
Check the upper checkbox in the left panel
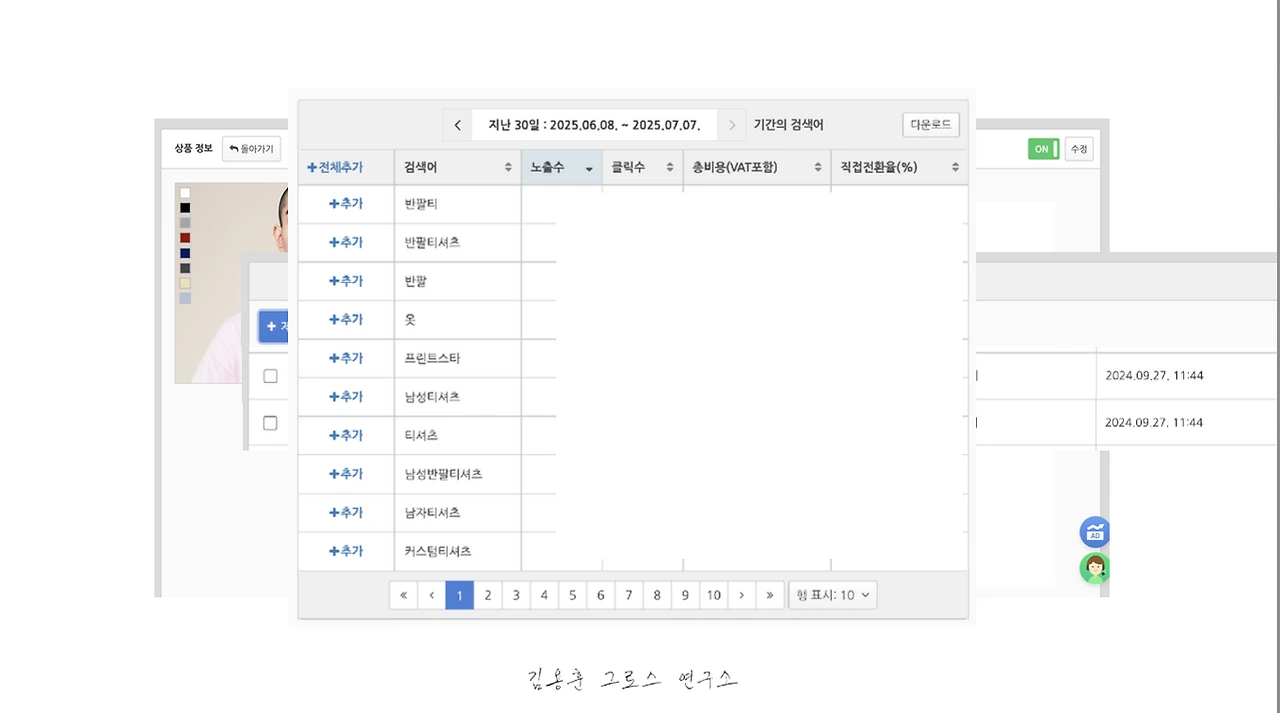pos(270,376)
